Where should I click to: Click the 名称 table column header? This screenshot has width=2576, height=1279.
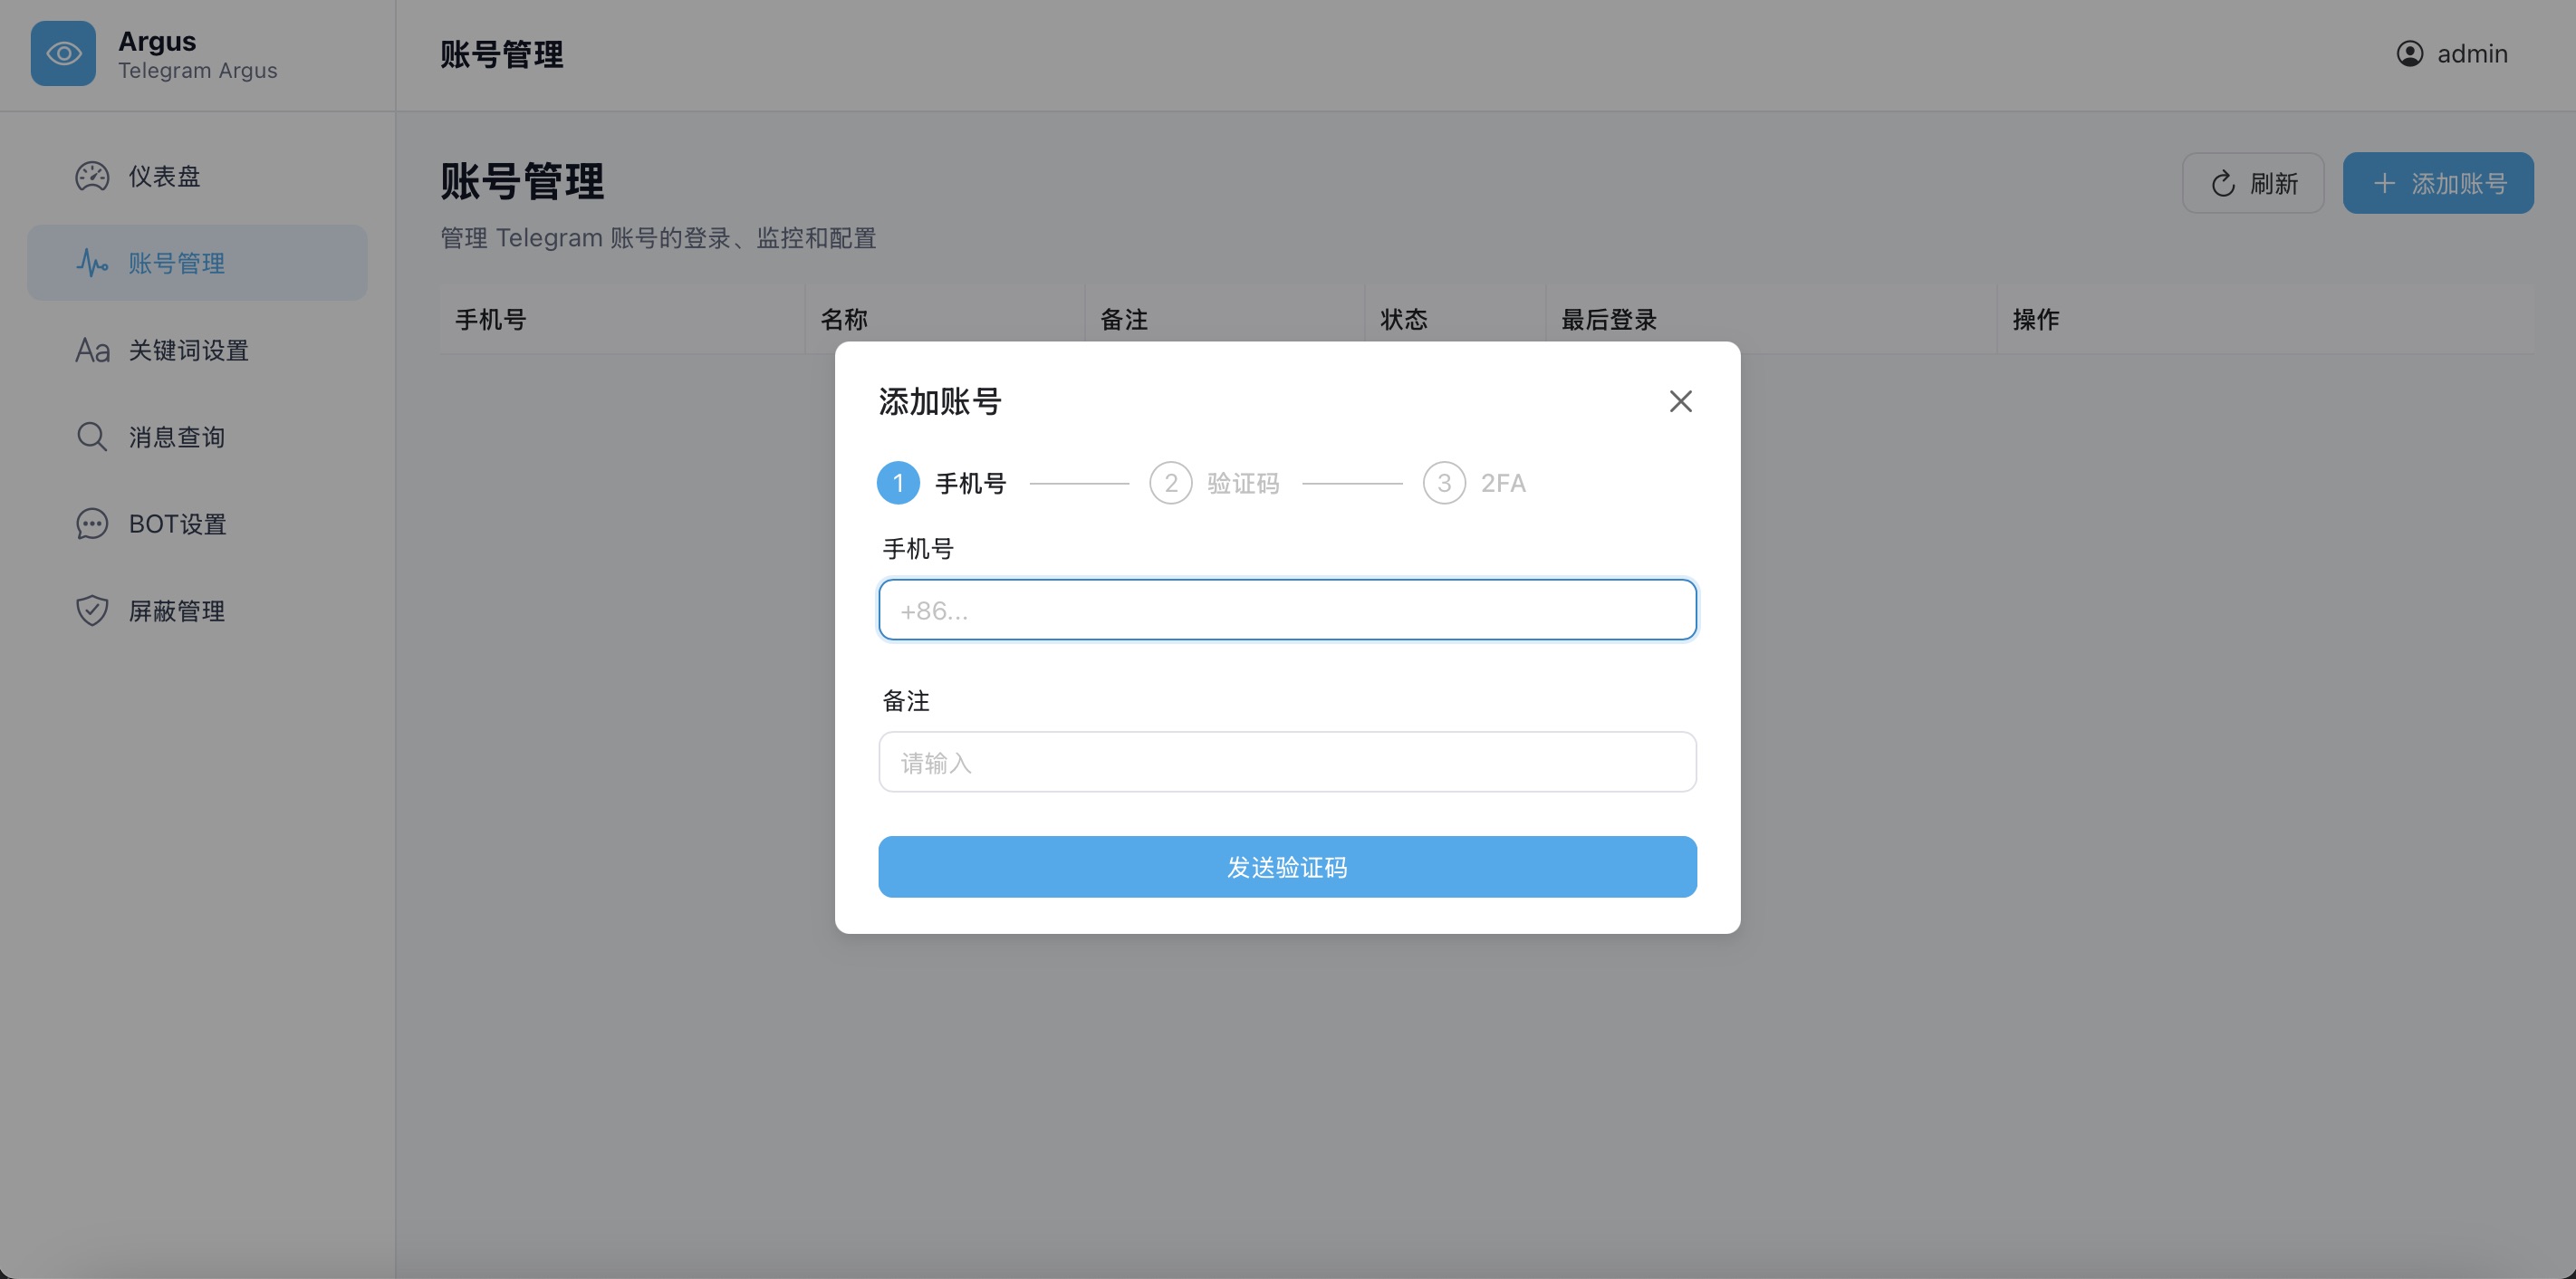coord(945,319)
